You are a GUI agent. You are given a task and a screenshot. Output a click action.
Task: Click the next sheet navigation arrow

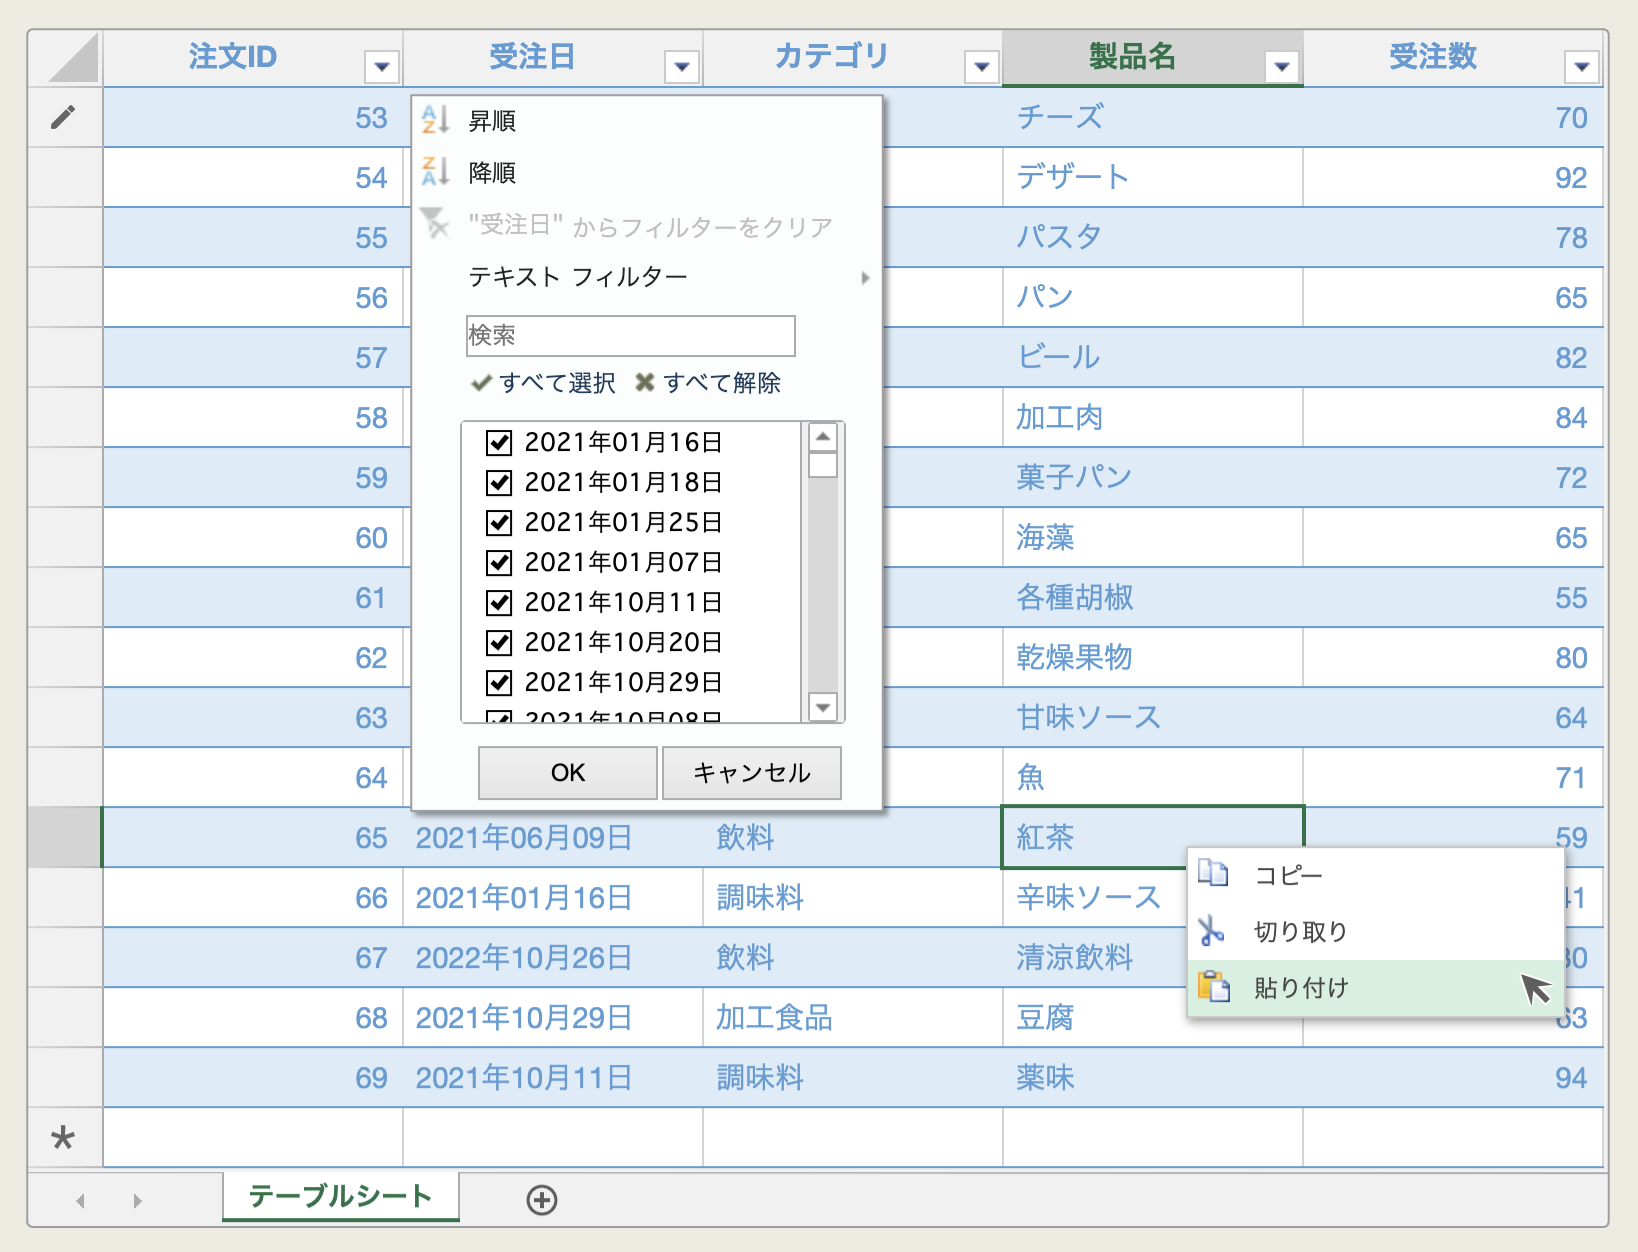(137, 1200)
